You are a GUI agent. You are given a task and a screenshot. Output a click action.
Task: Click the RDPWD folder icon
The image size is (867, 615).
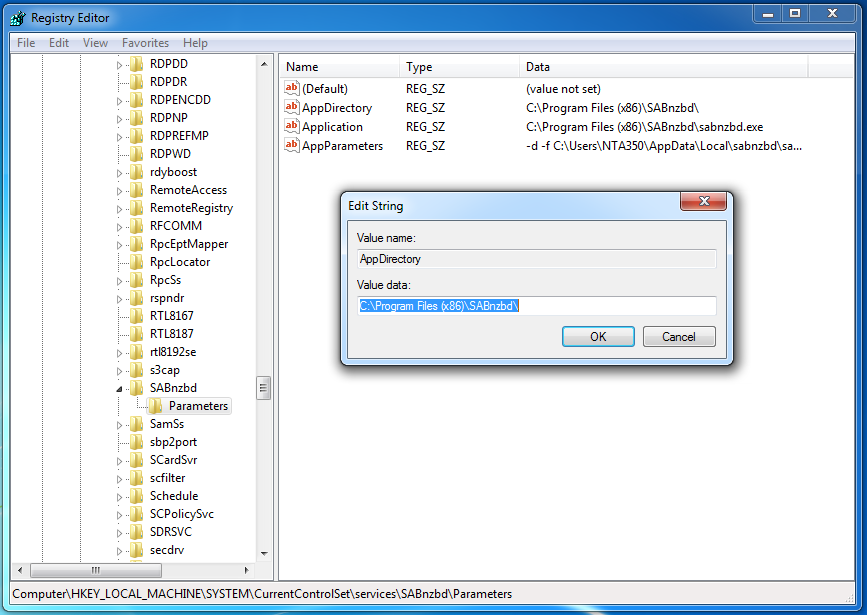[x=136, y=154]
